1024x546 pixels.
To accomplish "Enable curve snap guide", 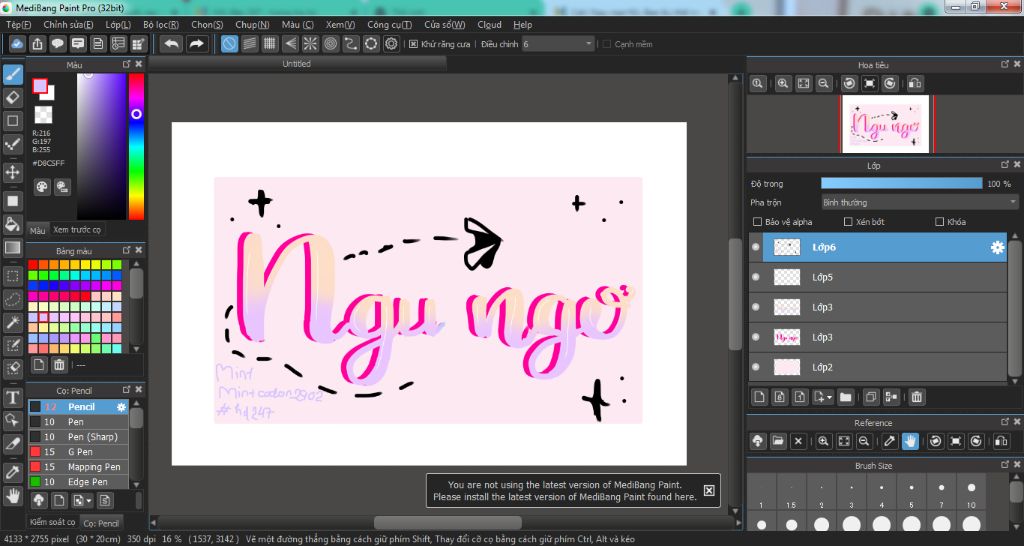I will click(x=351, y=44).
